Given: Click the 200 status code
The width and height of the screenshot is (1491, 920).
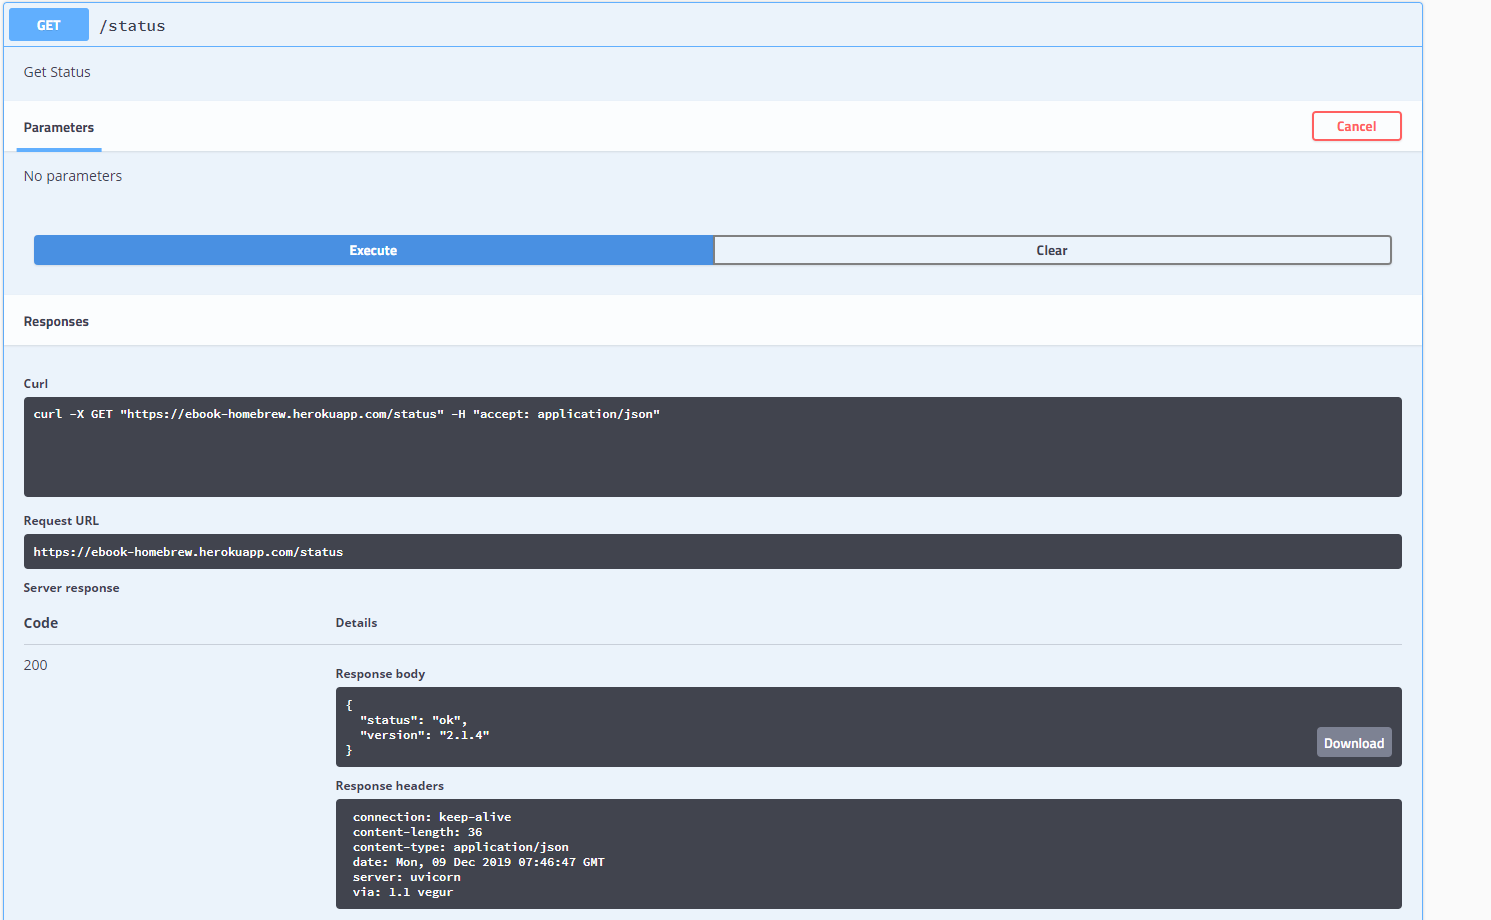Looking at the screenshot, I should (x=36, y=665).
